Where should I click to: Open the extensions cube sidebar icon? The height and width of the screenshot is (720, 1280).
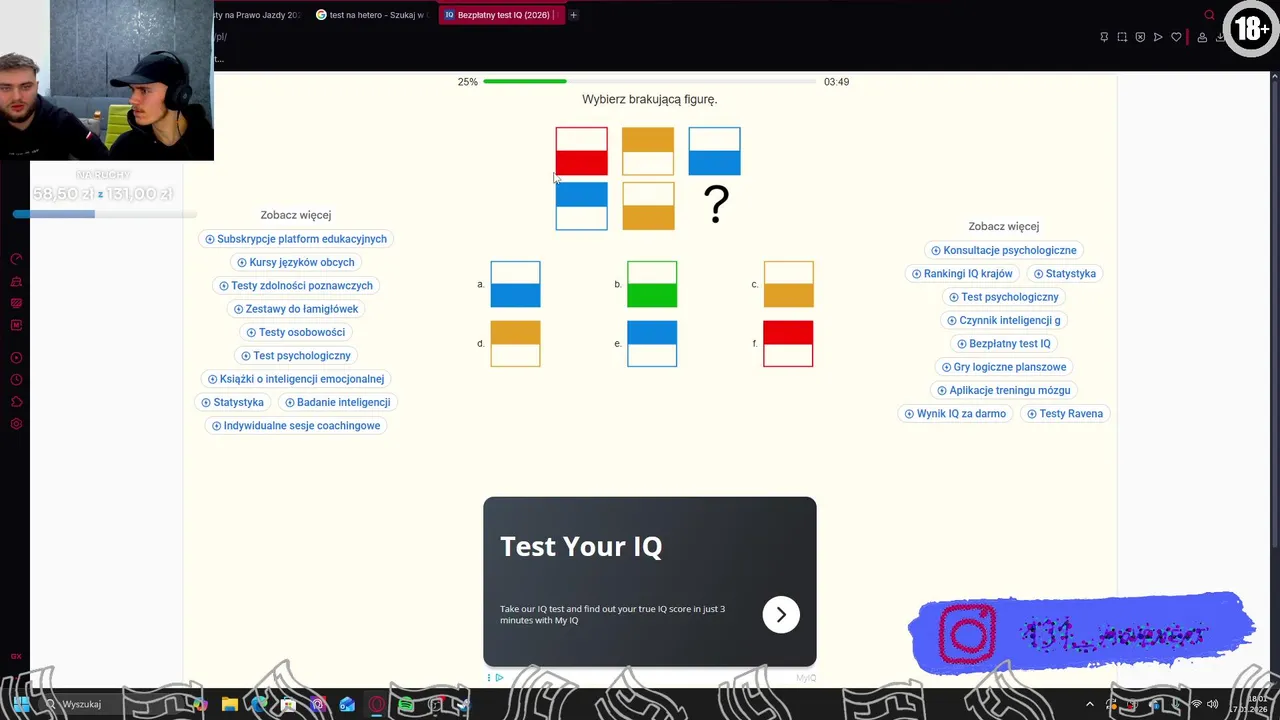[16, 402]
